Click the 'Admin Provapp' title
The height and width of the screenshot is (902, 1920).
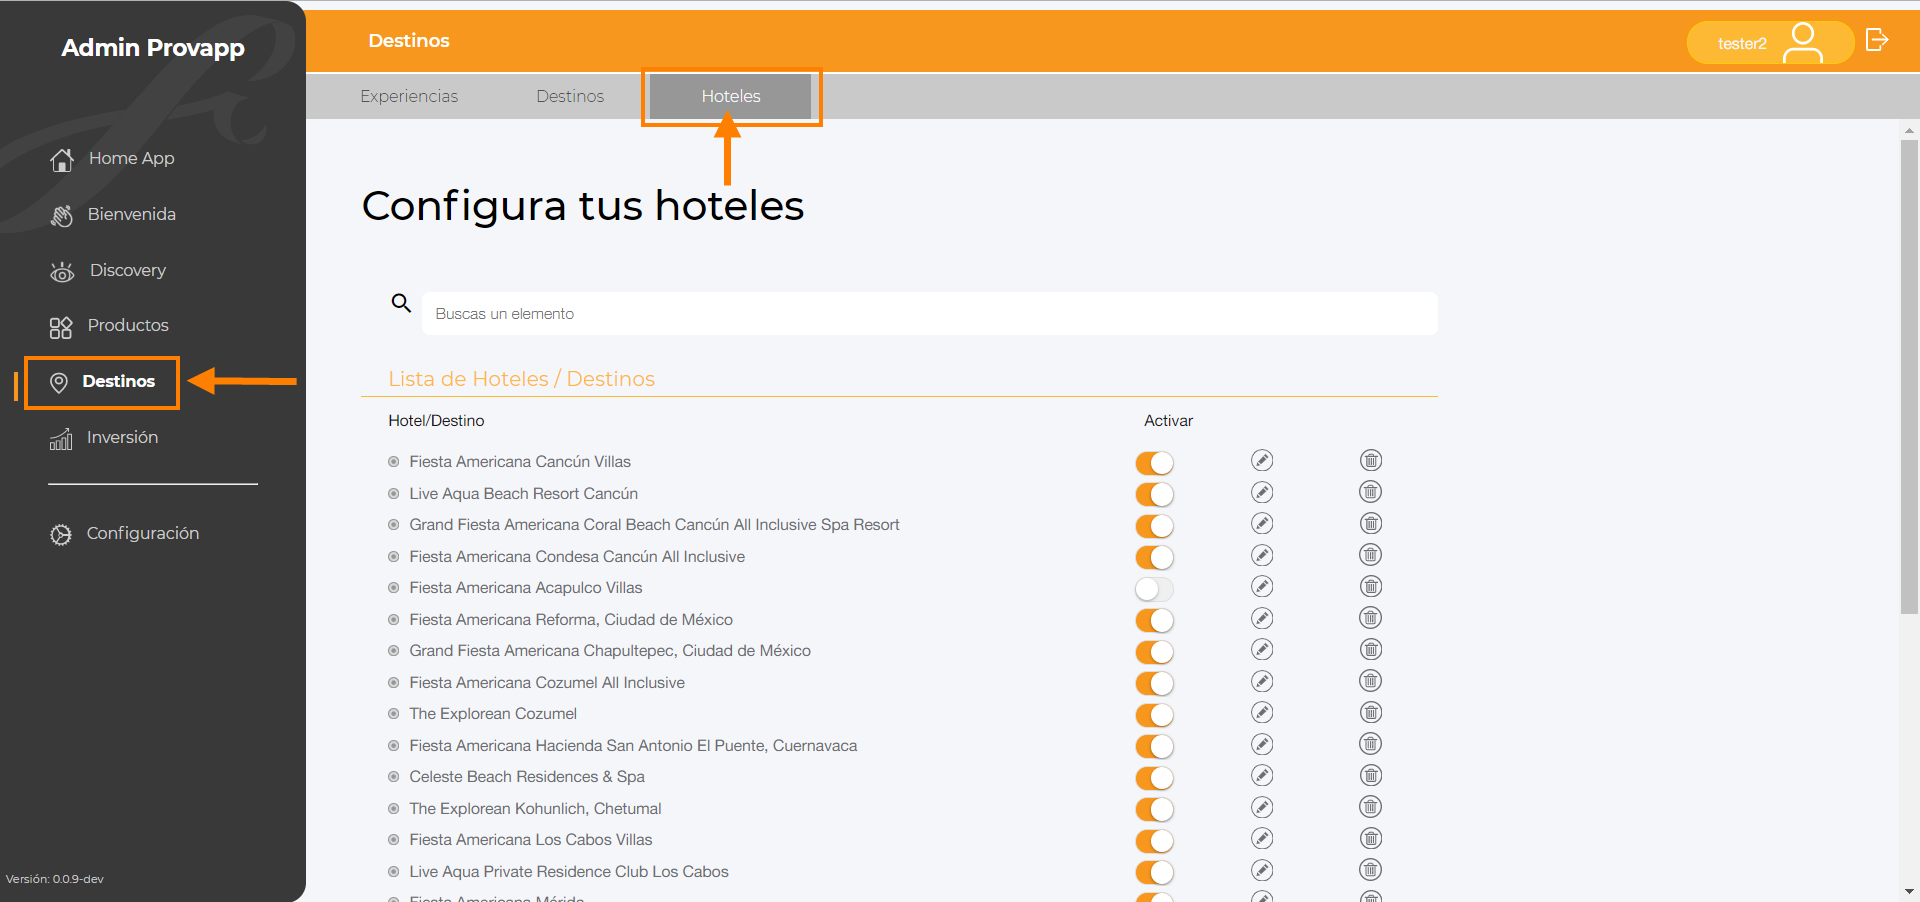click(153, 47)
